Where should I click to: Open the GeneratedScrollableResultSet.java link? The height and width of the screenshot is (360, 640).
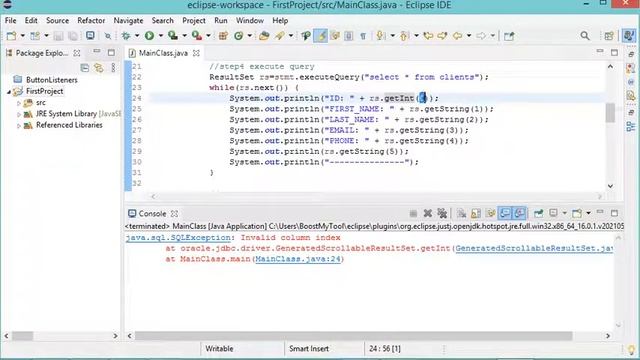coord(534,248)
